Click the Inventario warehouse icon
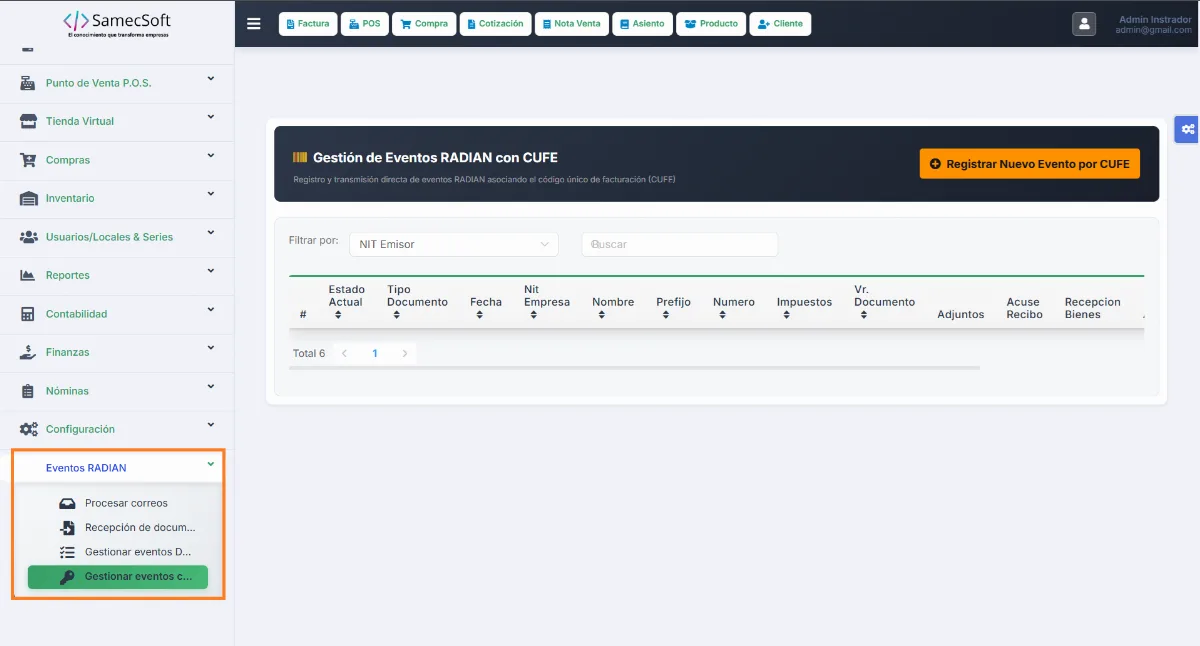The height and width of the screenshot is (646, 1200). (x=28, y=198)
